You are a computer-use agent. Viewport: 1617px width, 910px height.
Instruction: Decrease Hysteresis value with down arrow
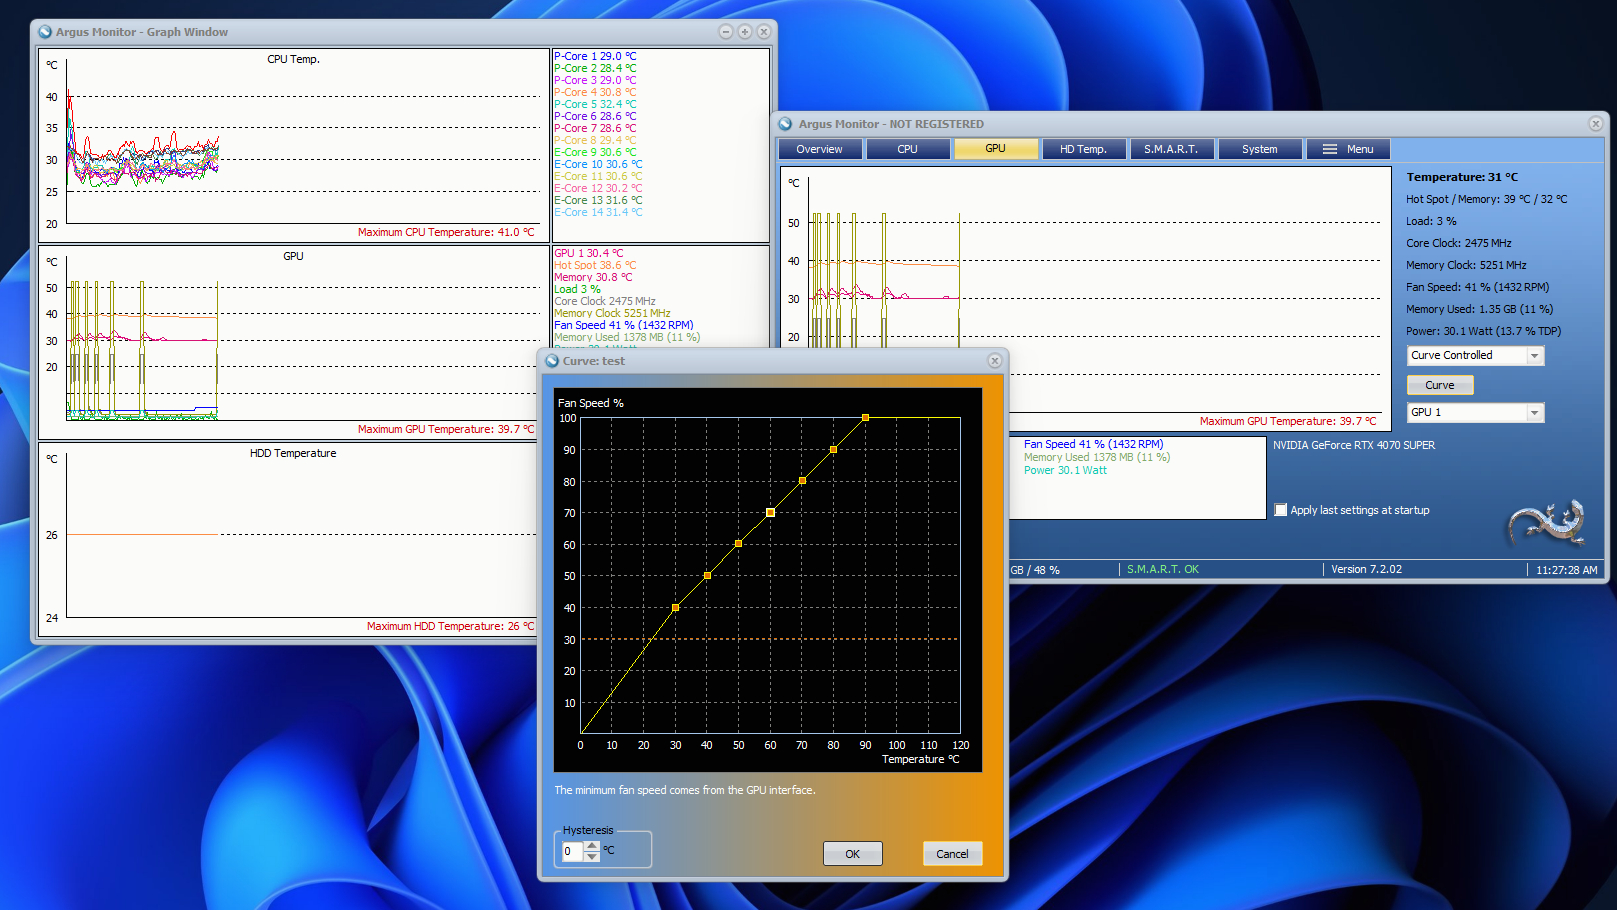[592, 857]
